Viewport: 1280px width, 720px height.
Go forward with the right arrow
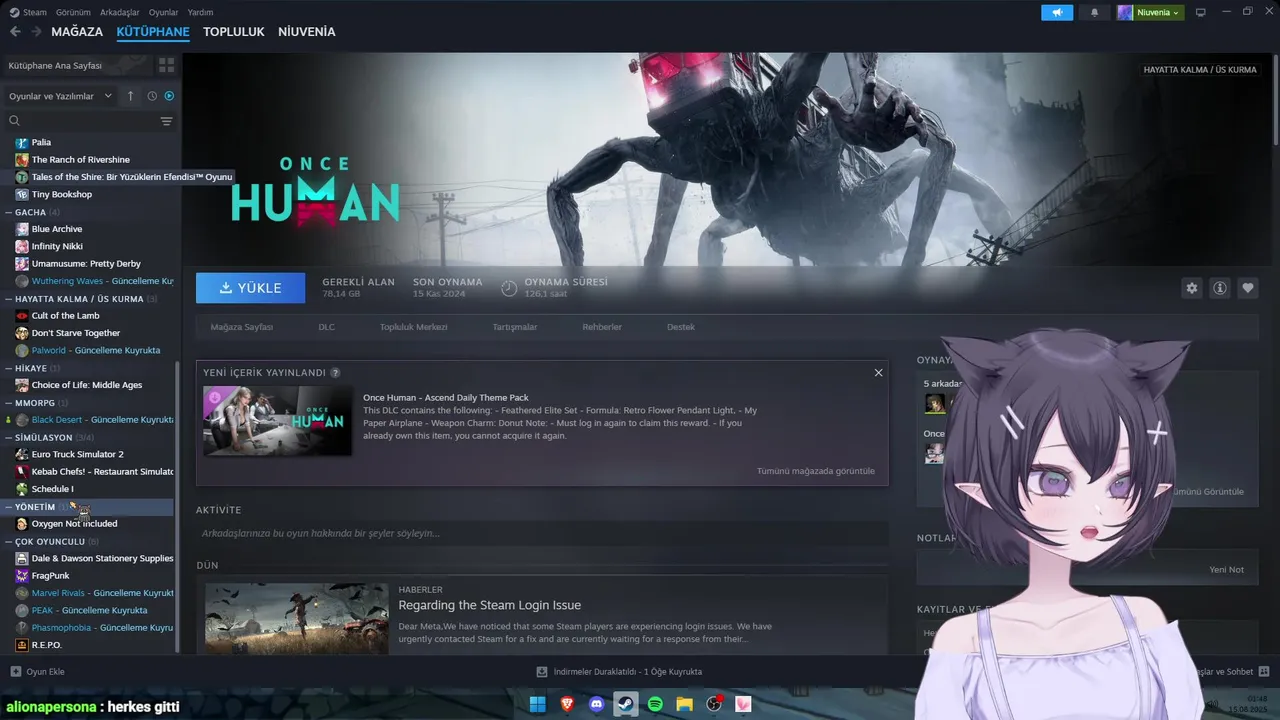point(36,32)
